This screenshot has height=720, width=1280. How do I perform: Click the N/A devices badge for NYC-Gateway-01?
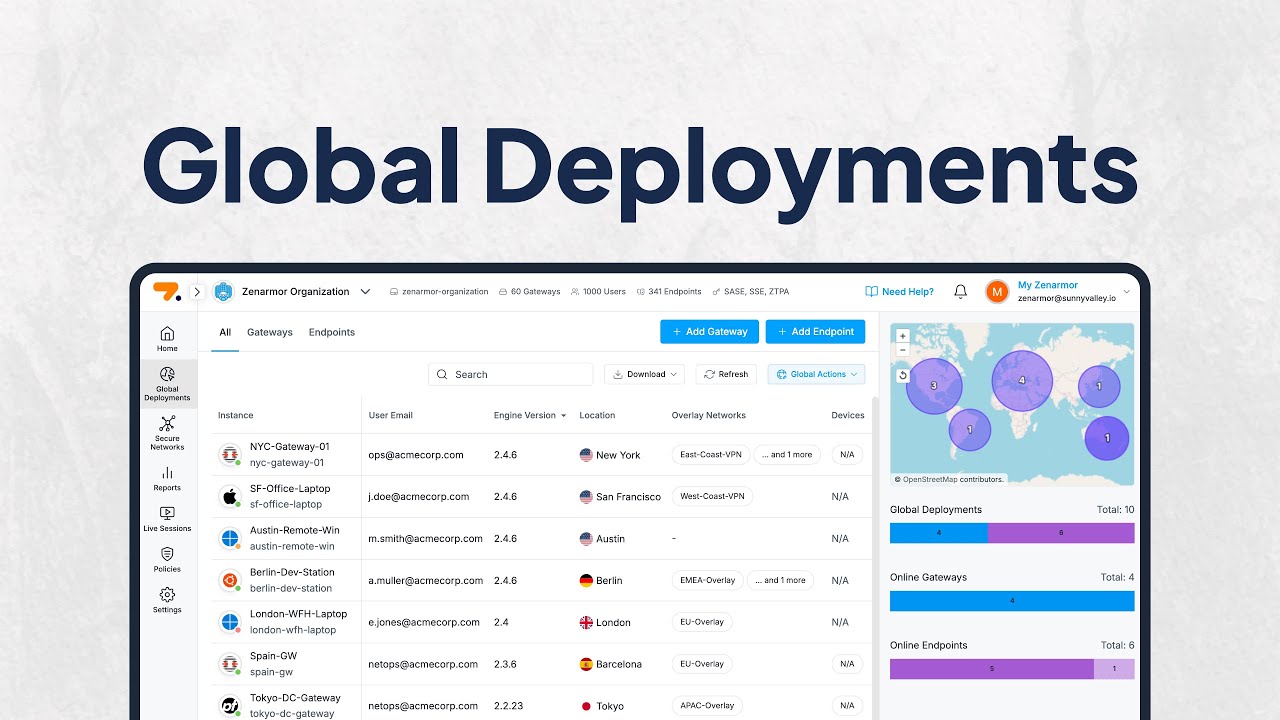[x=847, y=454]
